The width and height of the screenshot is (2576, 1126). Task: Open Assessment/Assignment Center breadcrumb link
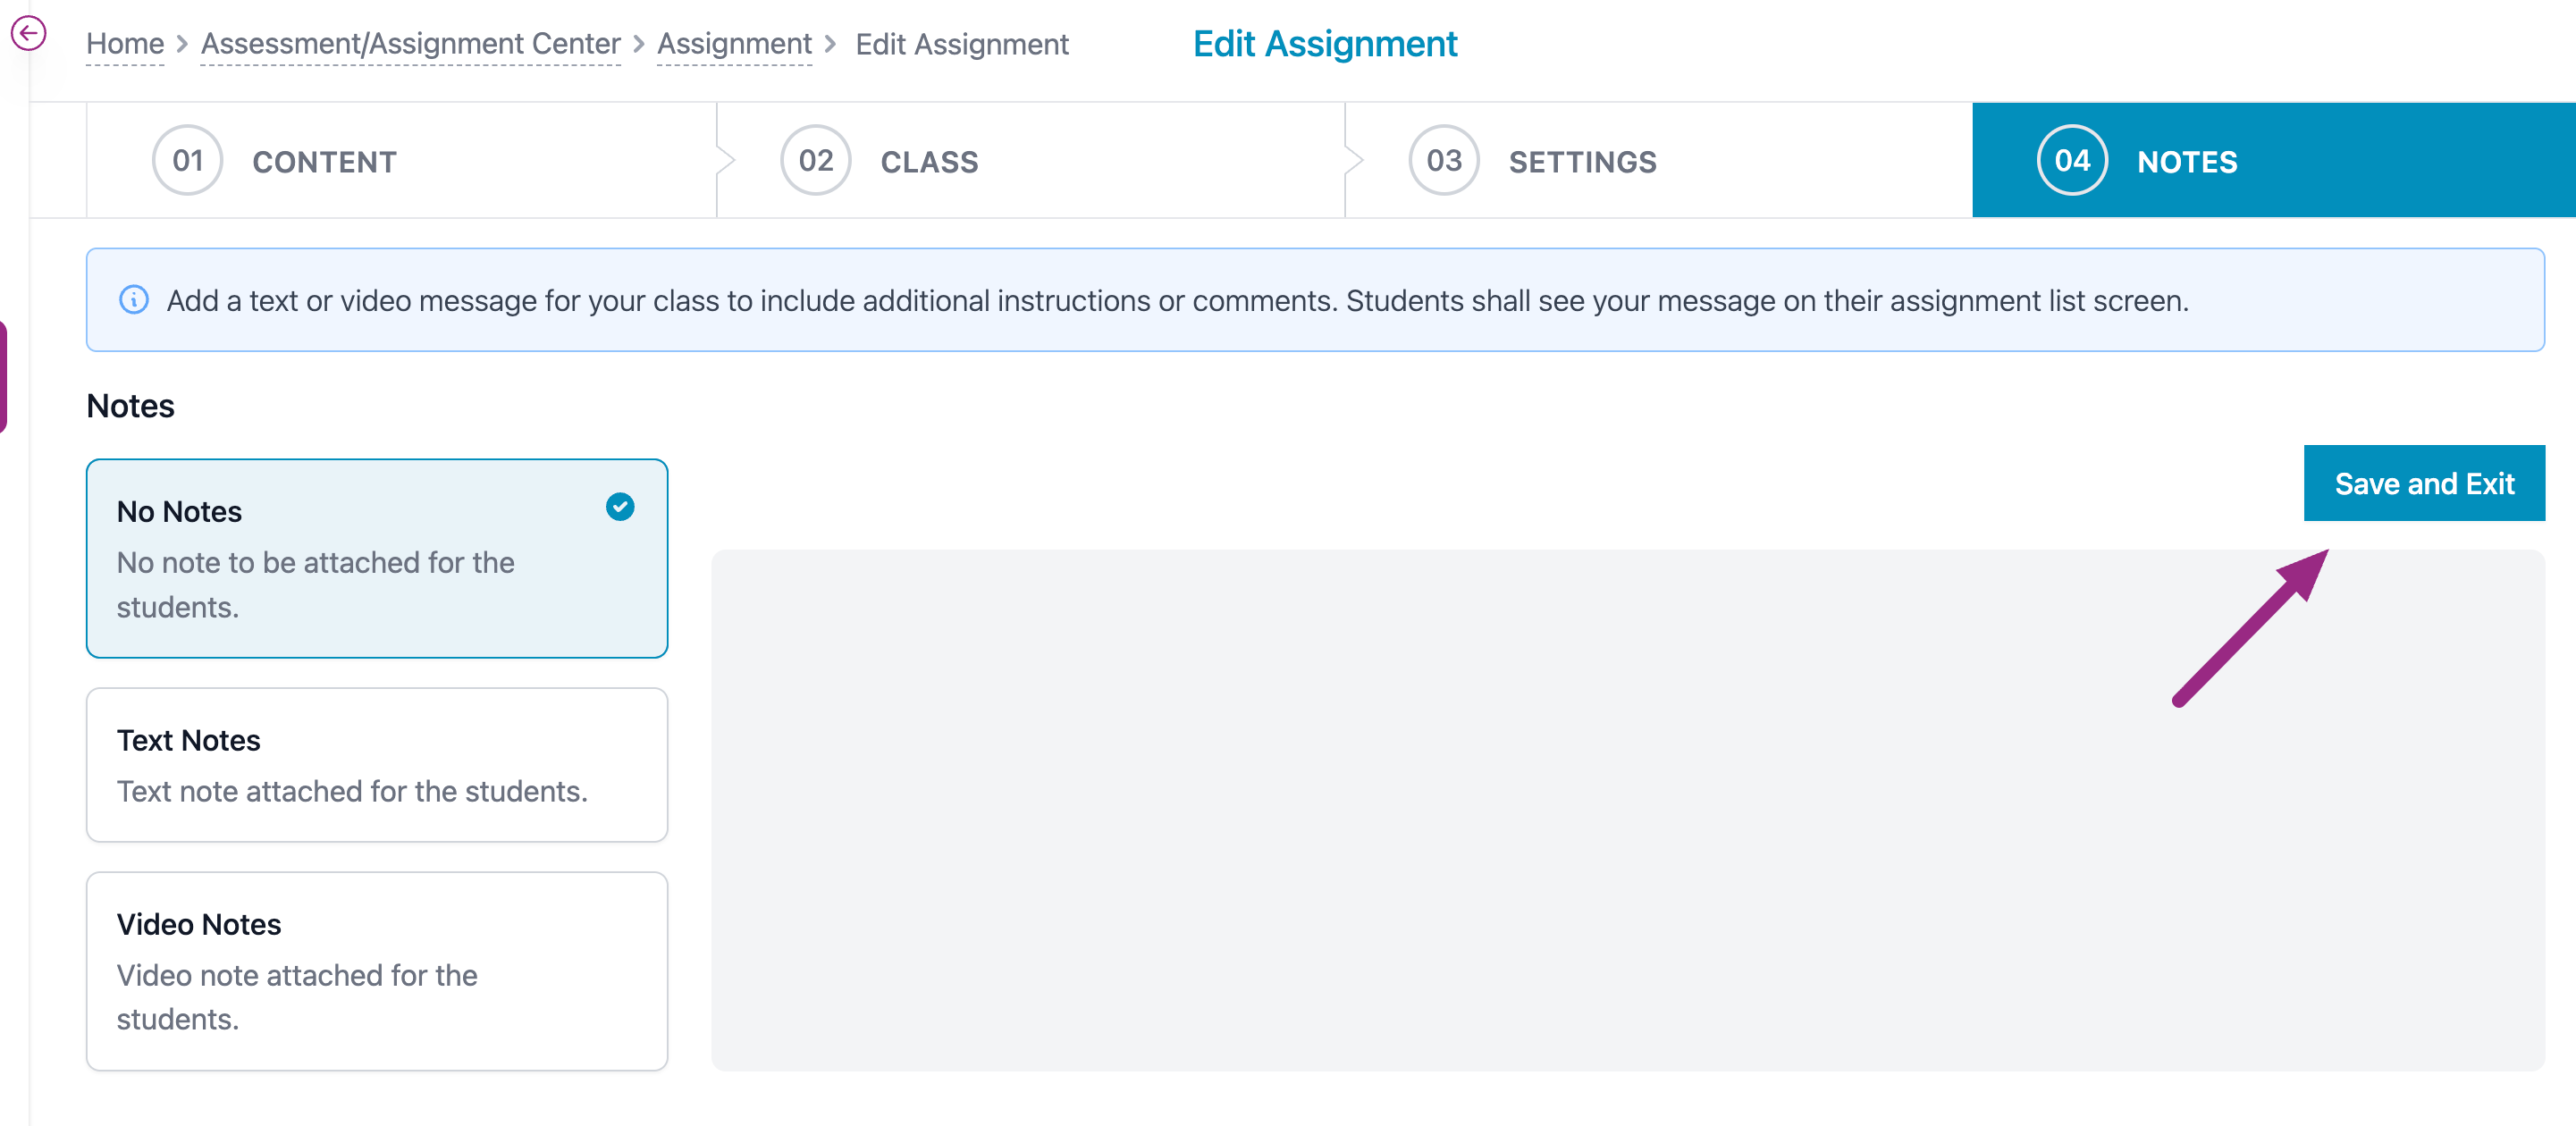pos(410,44)
